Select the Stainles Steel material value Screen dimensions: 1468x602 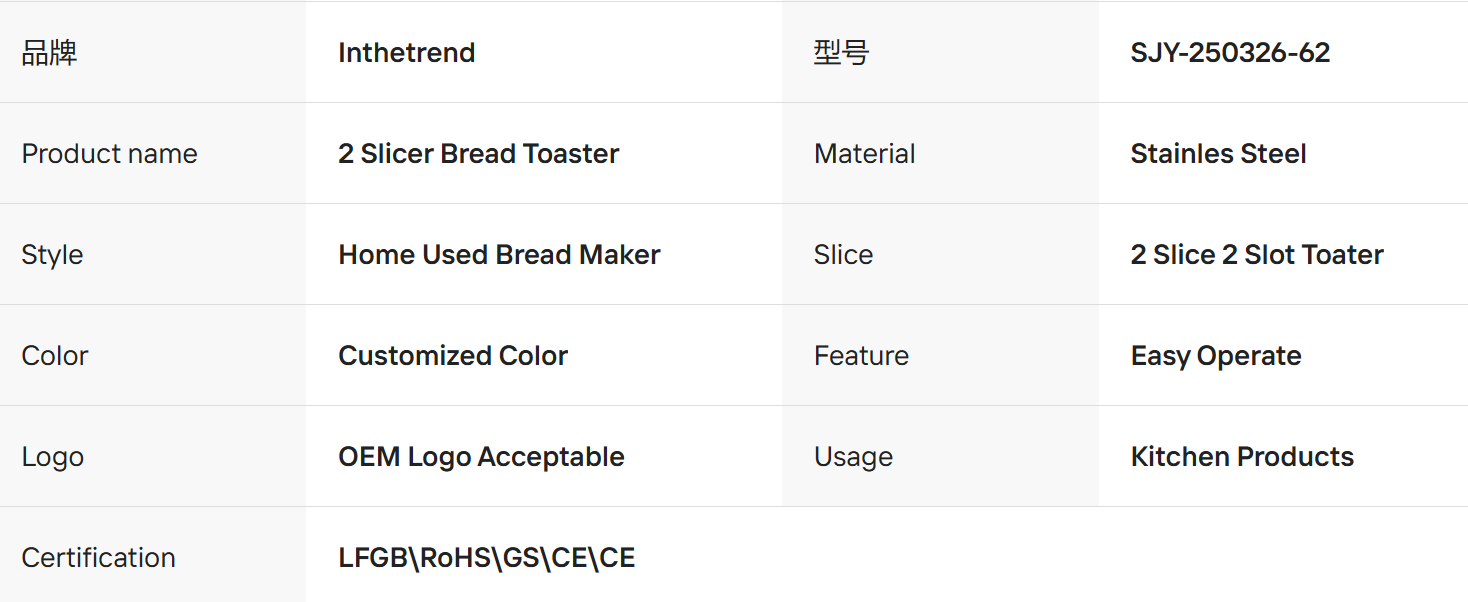point(1218,154)
